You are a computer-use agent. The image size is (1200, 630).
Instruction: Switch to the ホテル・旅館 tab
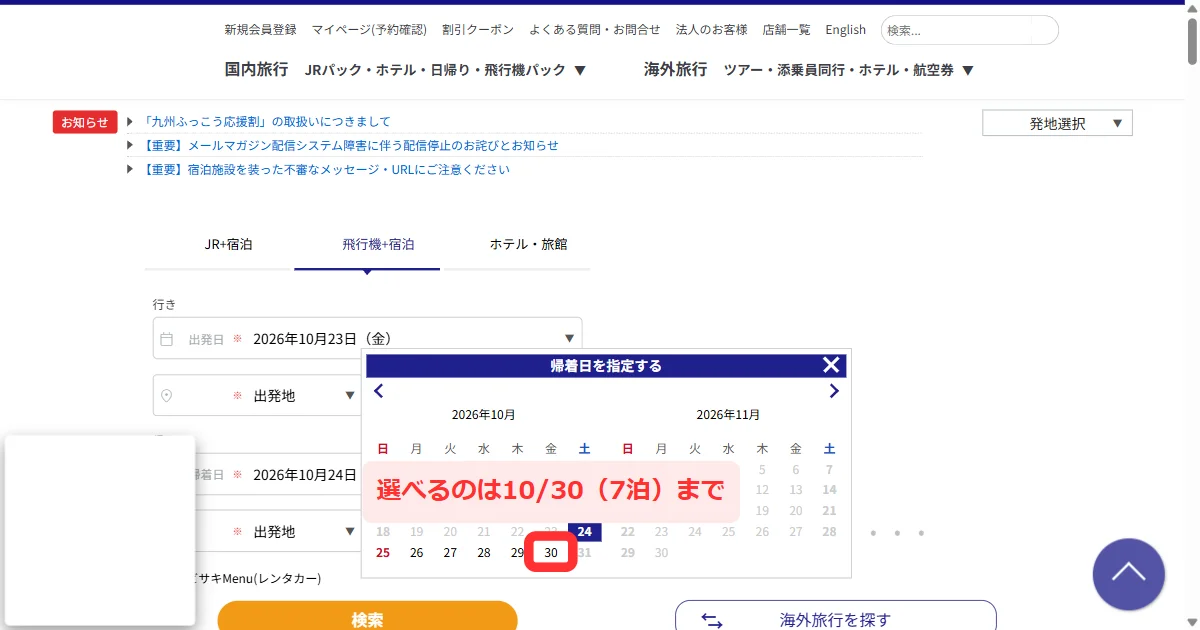pyautogui.click(x=528, y=243)
